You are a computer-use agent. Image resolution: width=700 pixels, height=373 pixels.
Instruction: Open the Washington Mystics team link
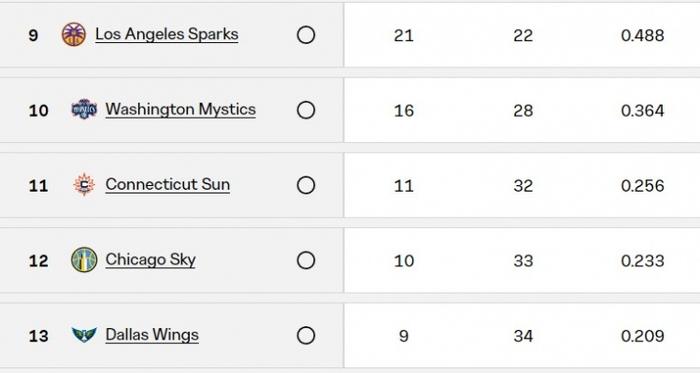tap(180, 110)
